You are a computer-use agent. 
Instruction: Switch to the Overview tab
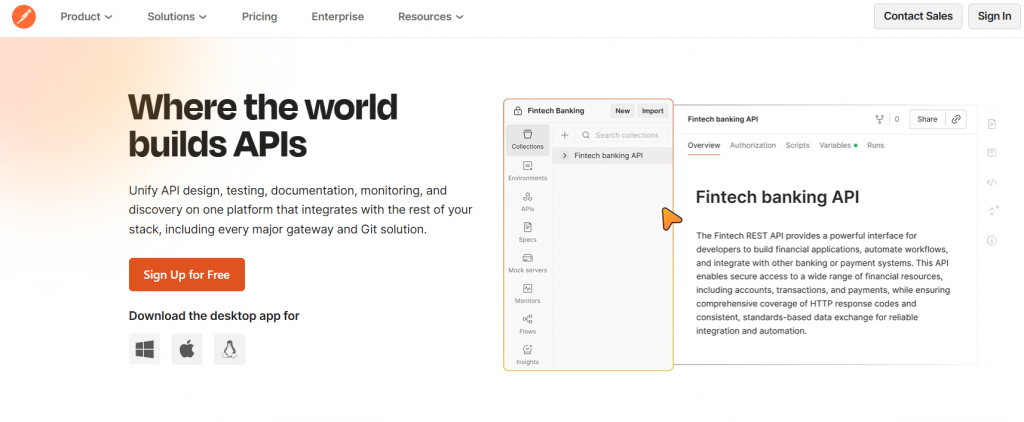(704, 146)
